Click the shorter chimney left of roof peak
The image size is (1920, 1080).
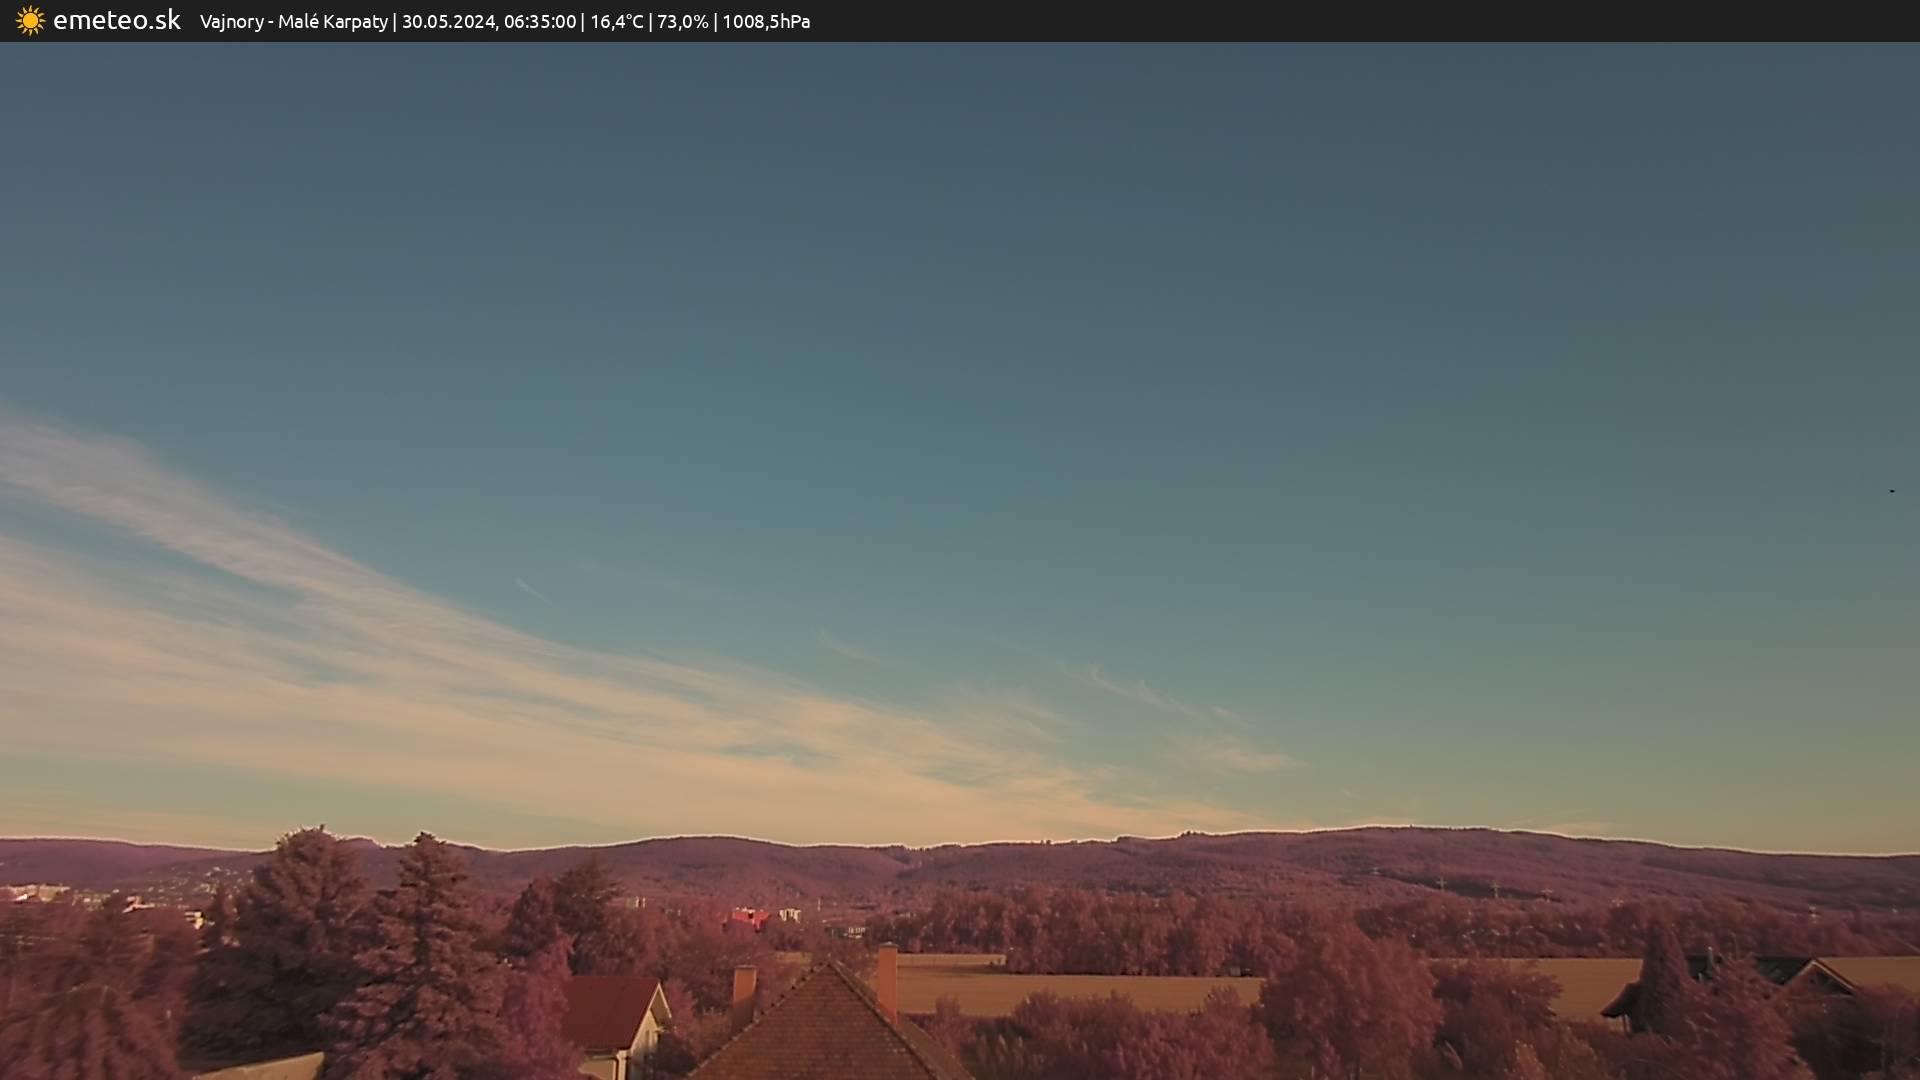[x=744, y=984]
